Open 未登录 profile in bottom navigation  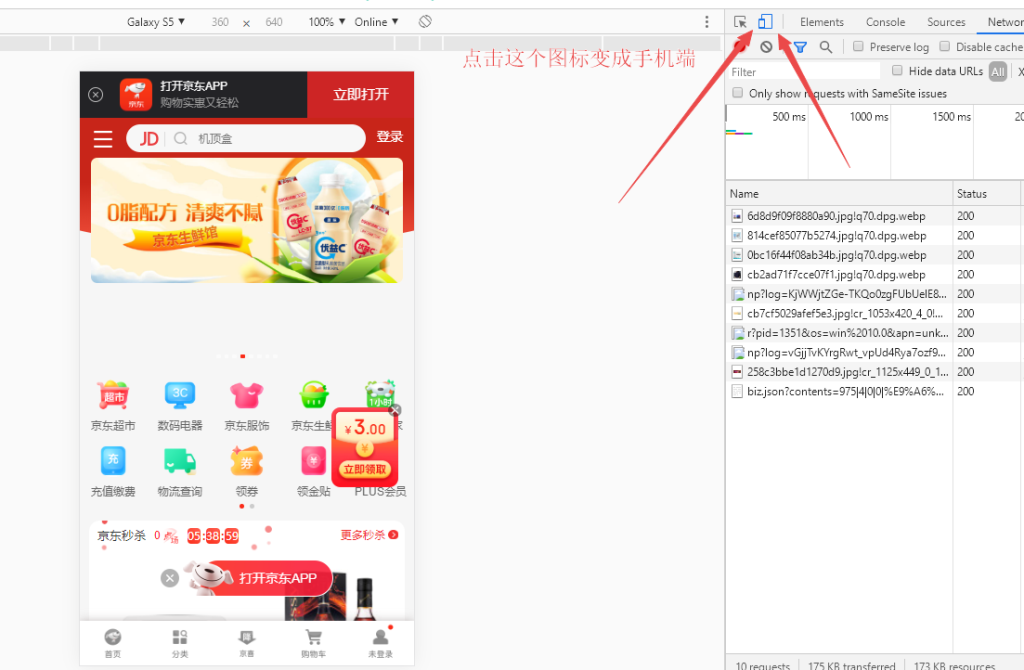coord(381,643)
